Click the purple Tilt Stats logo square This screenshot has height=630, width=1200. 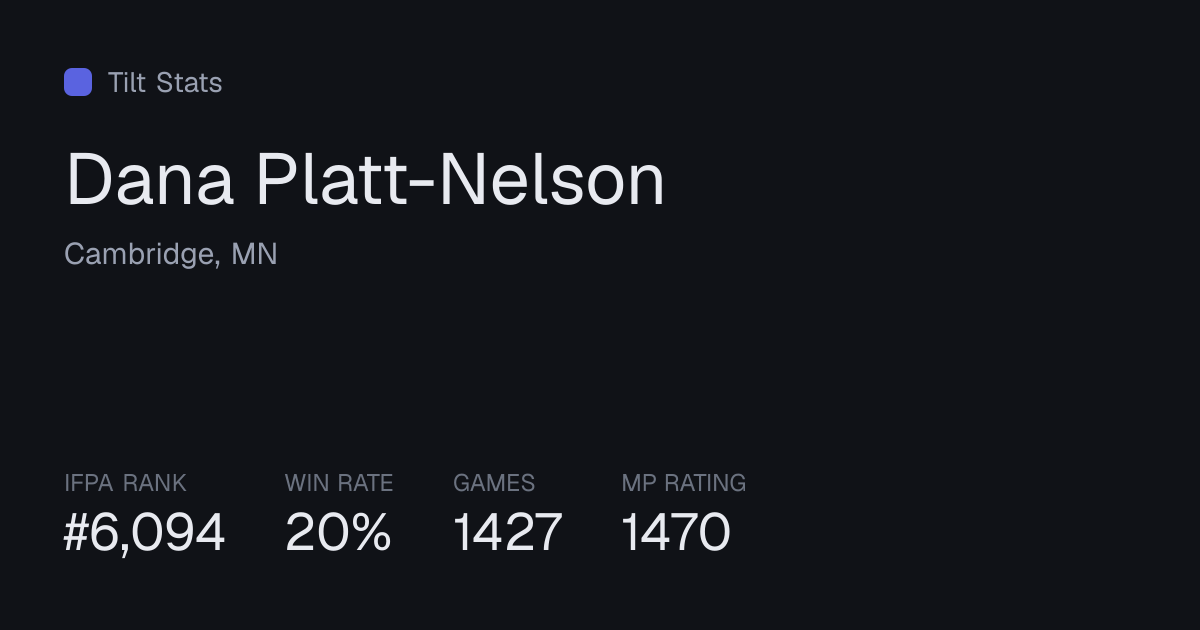(78, 82)
